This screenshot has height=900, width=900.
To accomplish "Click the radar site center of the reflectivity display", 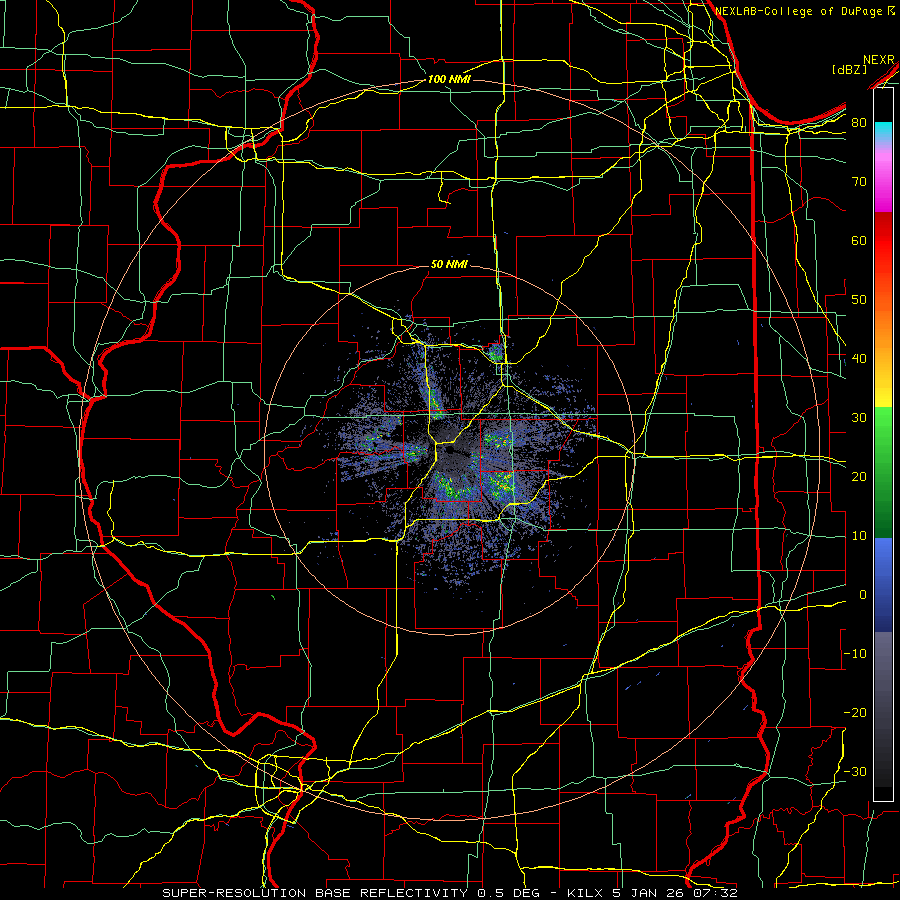I will coord(449,452).
